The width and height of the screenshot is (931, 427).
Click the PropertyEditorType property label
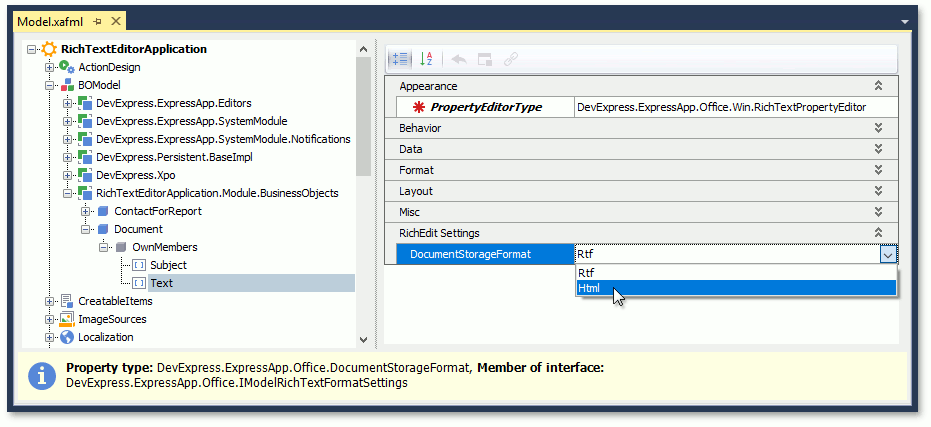pyautogui.click(x=486, y=107)
